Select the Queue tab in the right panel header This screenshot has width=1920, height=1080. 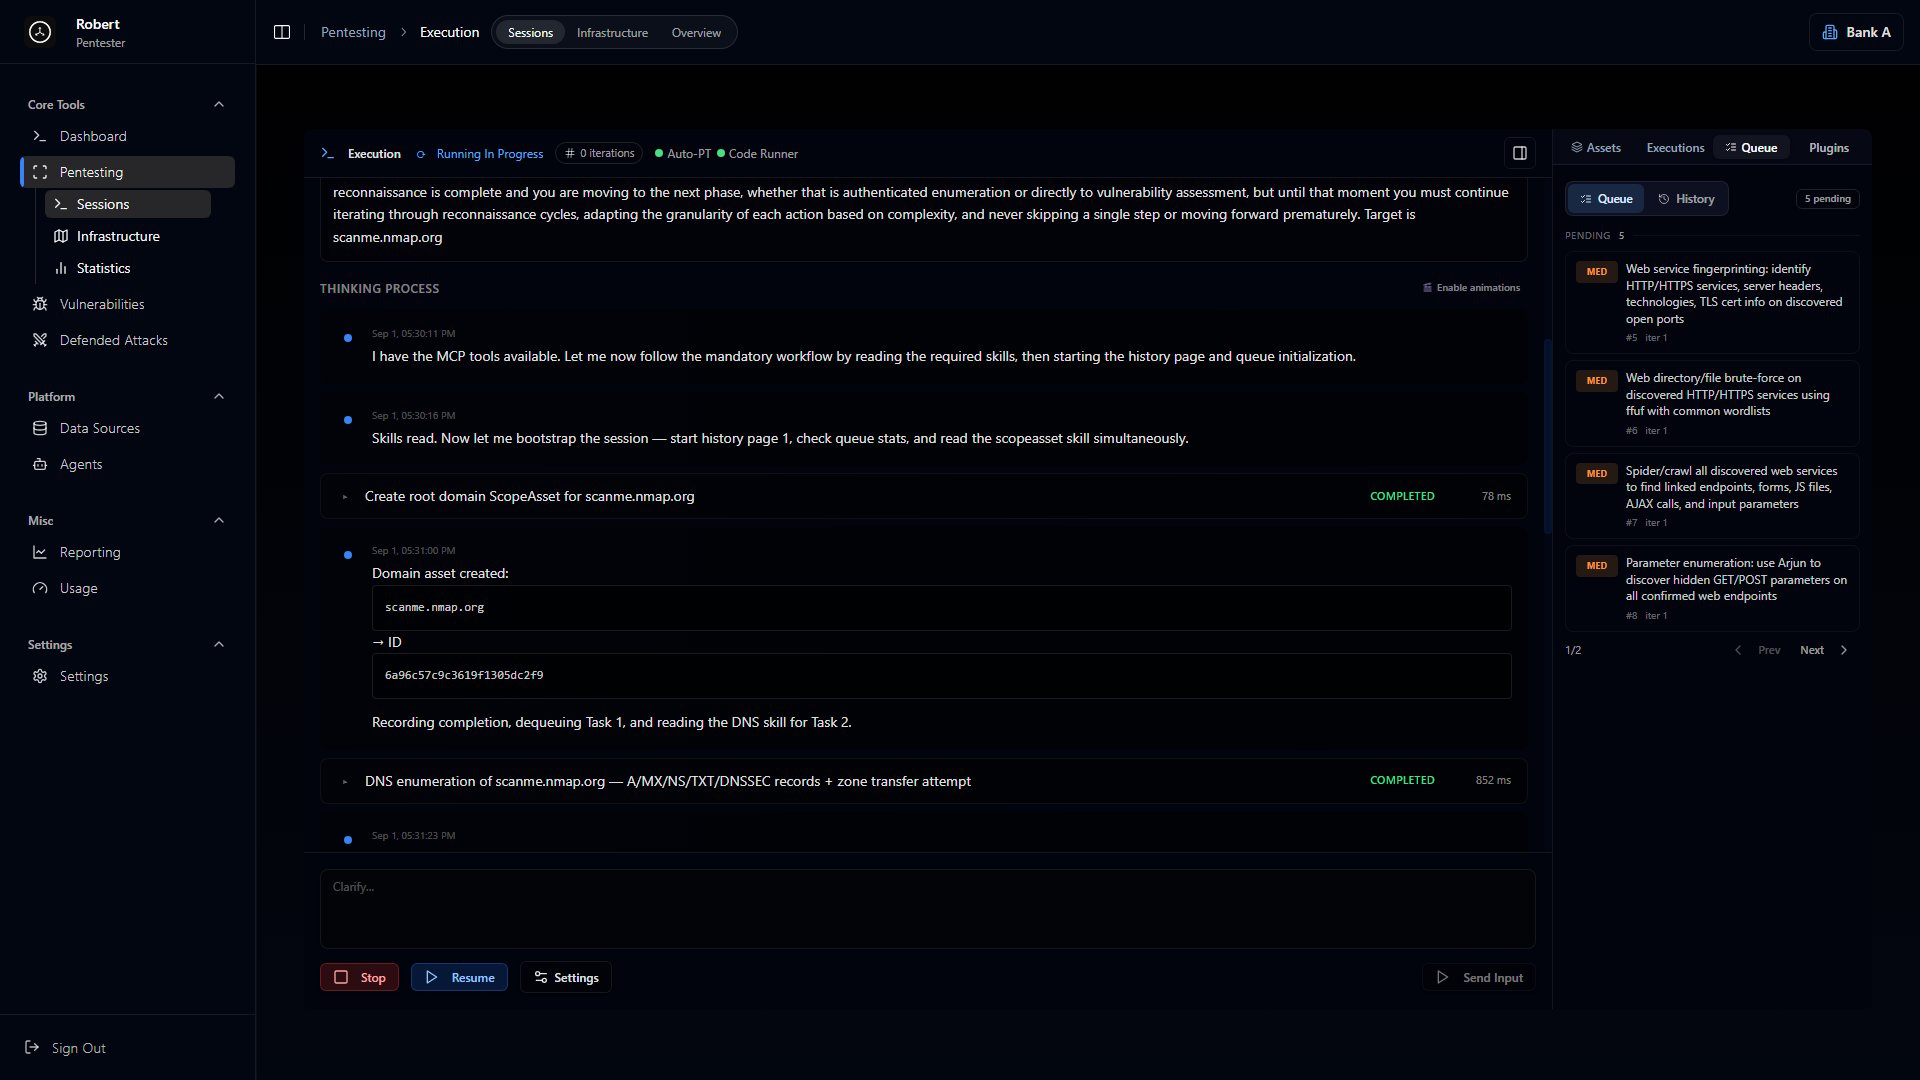1751,147
